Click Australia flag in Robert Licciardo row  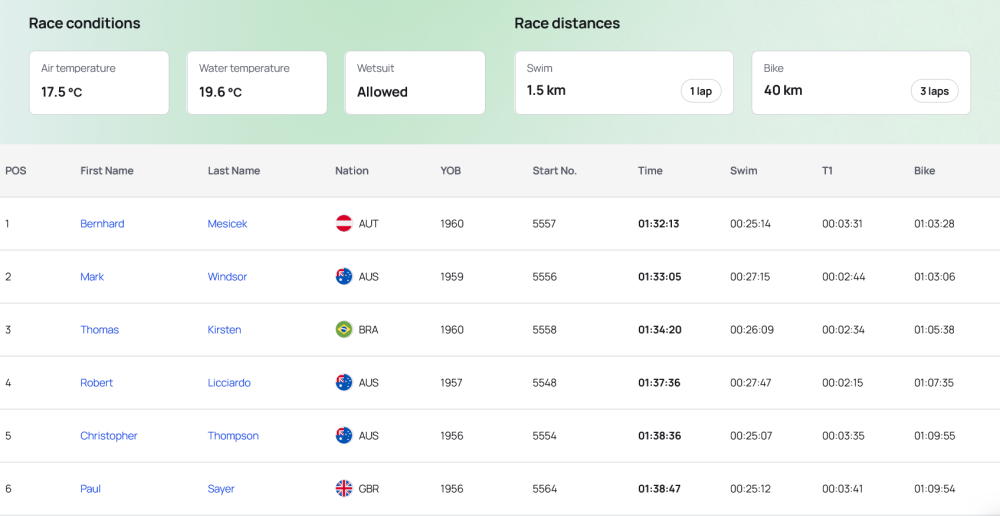coord(344,383)
